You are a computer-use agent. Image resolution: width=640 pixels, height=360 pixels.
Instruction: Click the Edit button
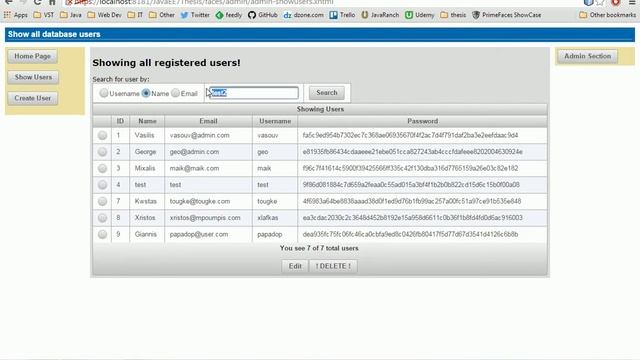click(x=295, y=266)
